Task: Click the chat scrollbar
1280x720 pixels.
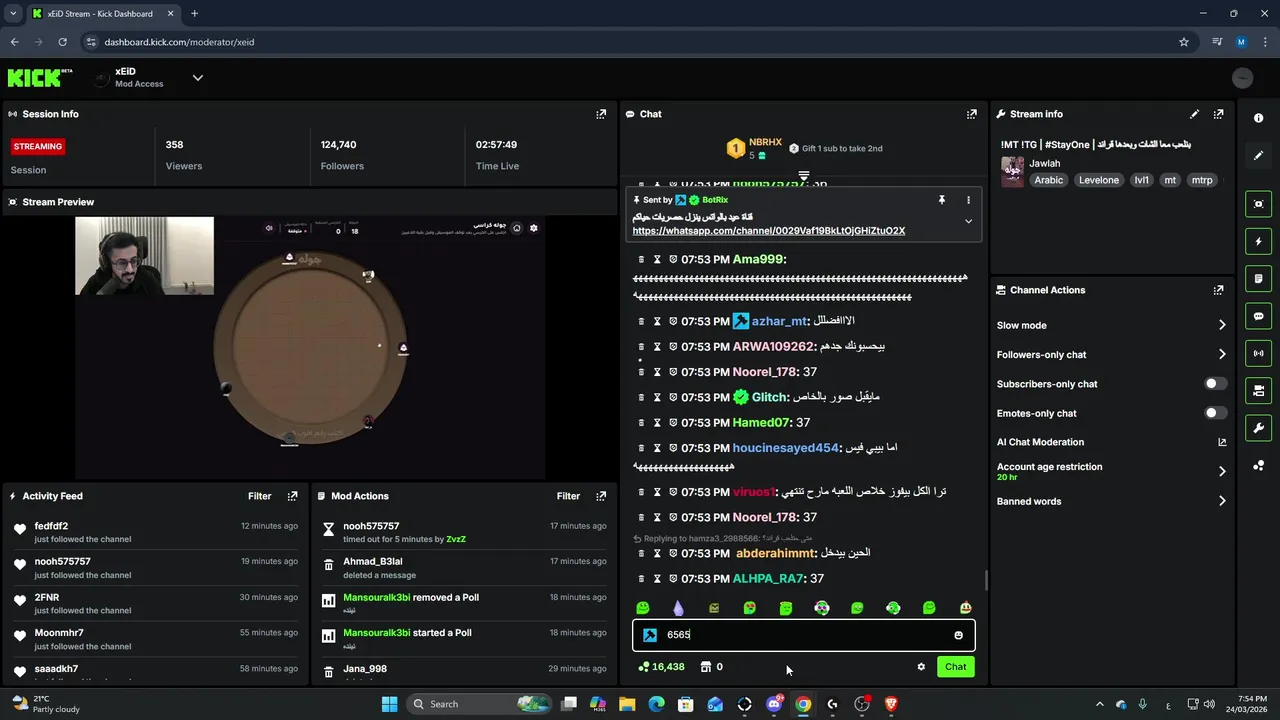Action: pyautogui.click(x=986, y=580)
